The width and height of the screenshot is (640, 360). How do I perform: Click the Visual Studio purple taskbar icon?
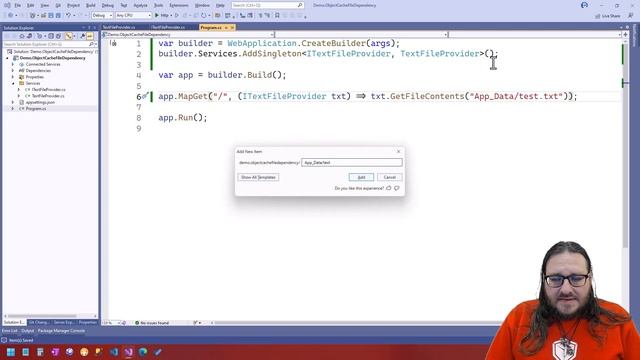(129, 352)
